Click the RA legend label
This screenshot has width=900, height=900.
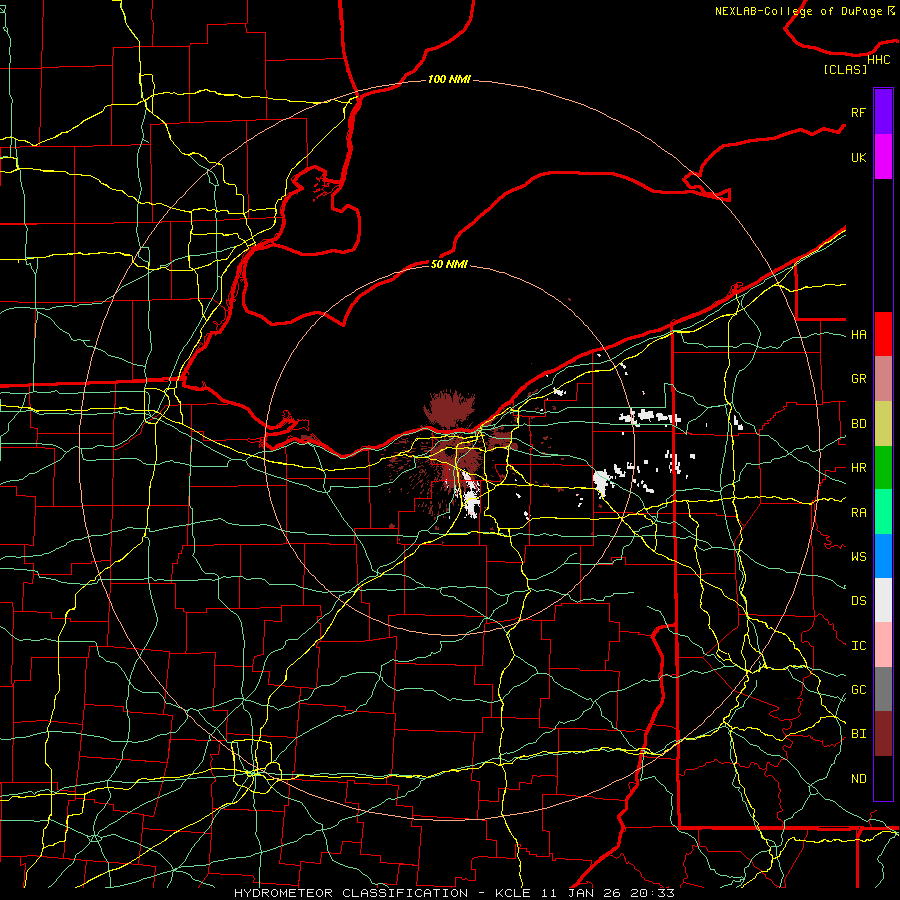859,513
